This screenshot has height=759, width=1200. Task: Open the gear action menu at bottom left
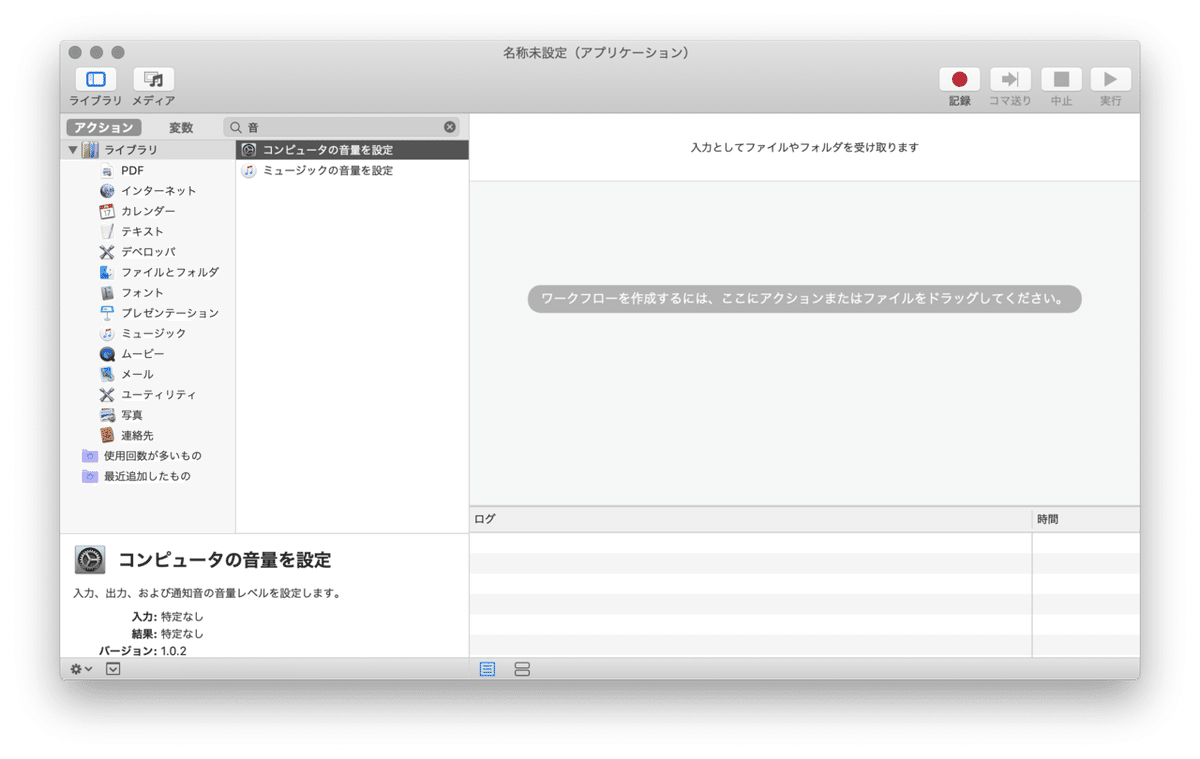click(75, 668)
